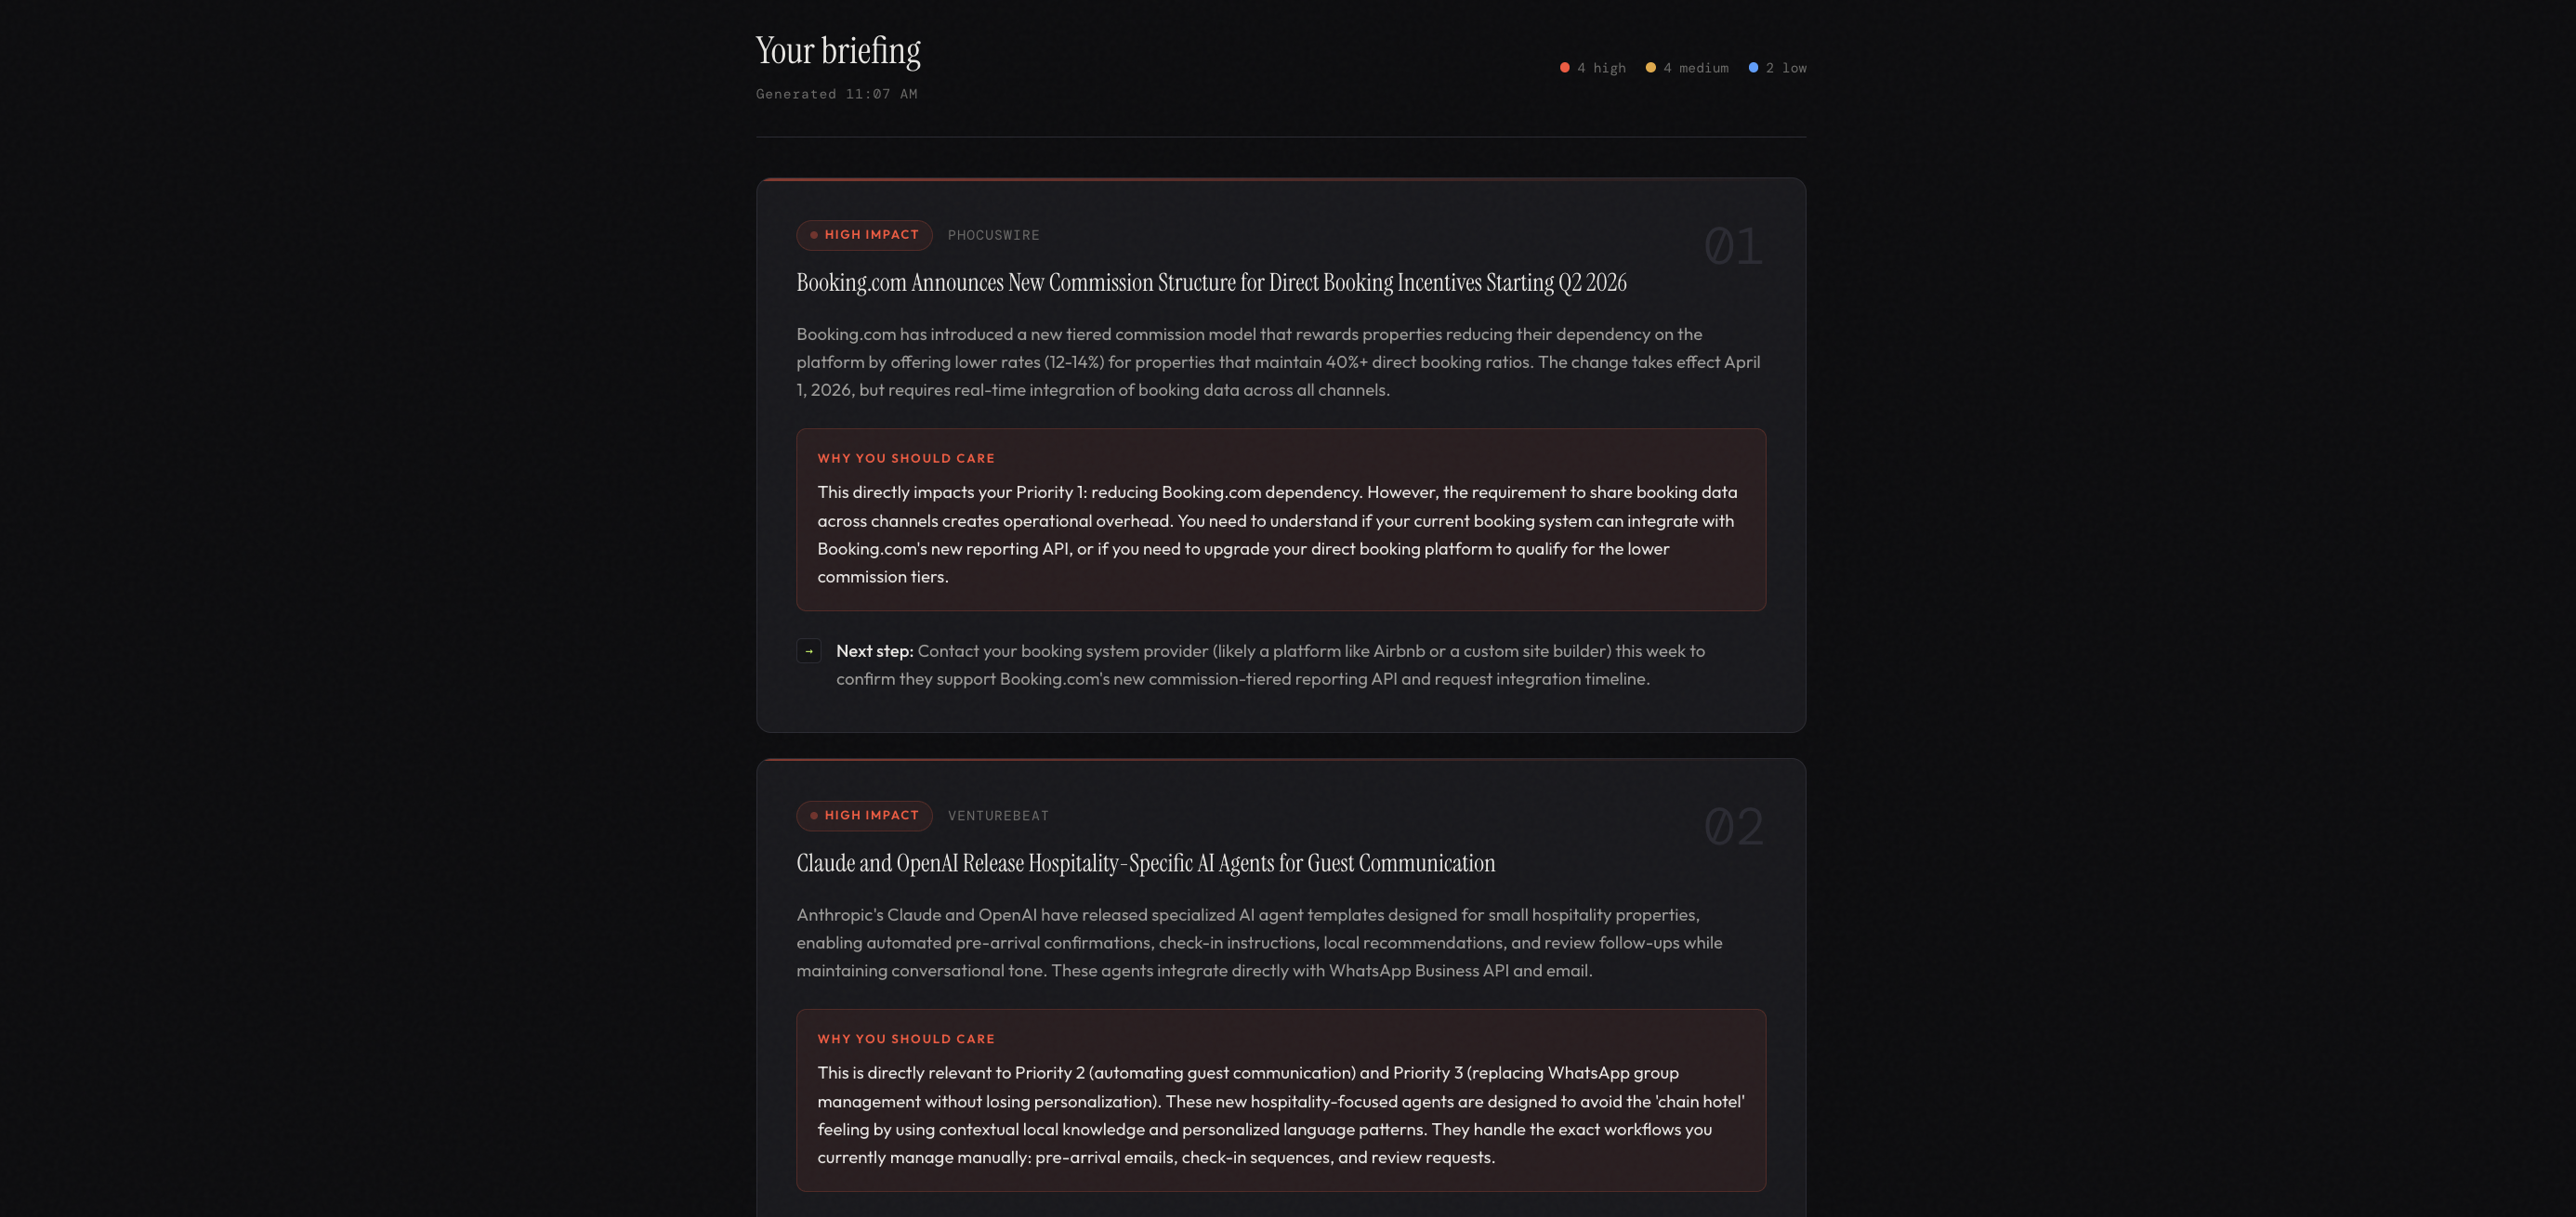Click the 01 card number
2576x1217 pixels.
point(1733,246)
